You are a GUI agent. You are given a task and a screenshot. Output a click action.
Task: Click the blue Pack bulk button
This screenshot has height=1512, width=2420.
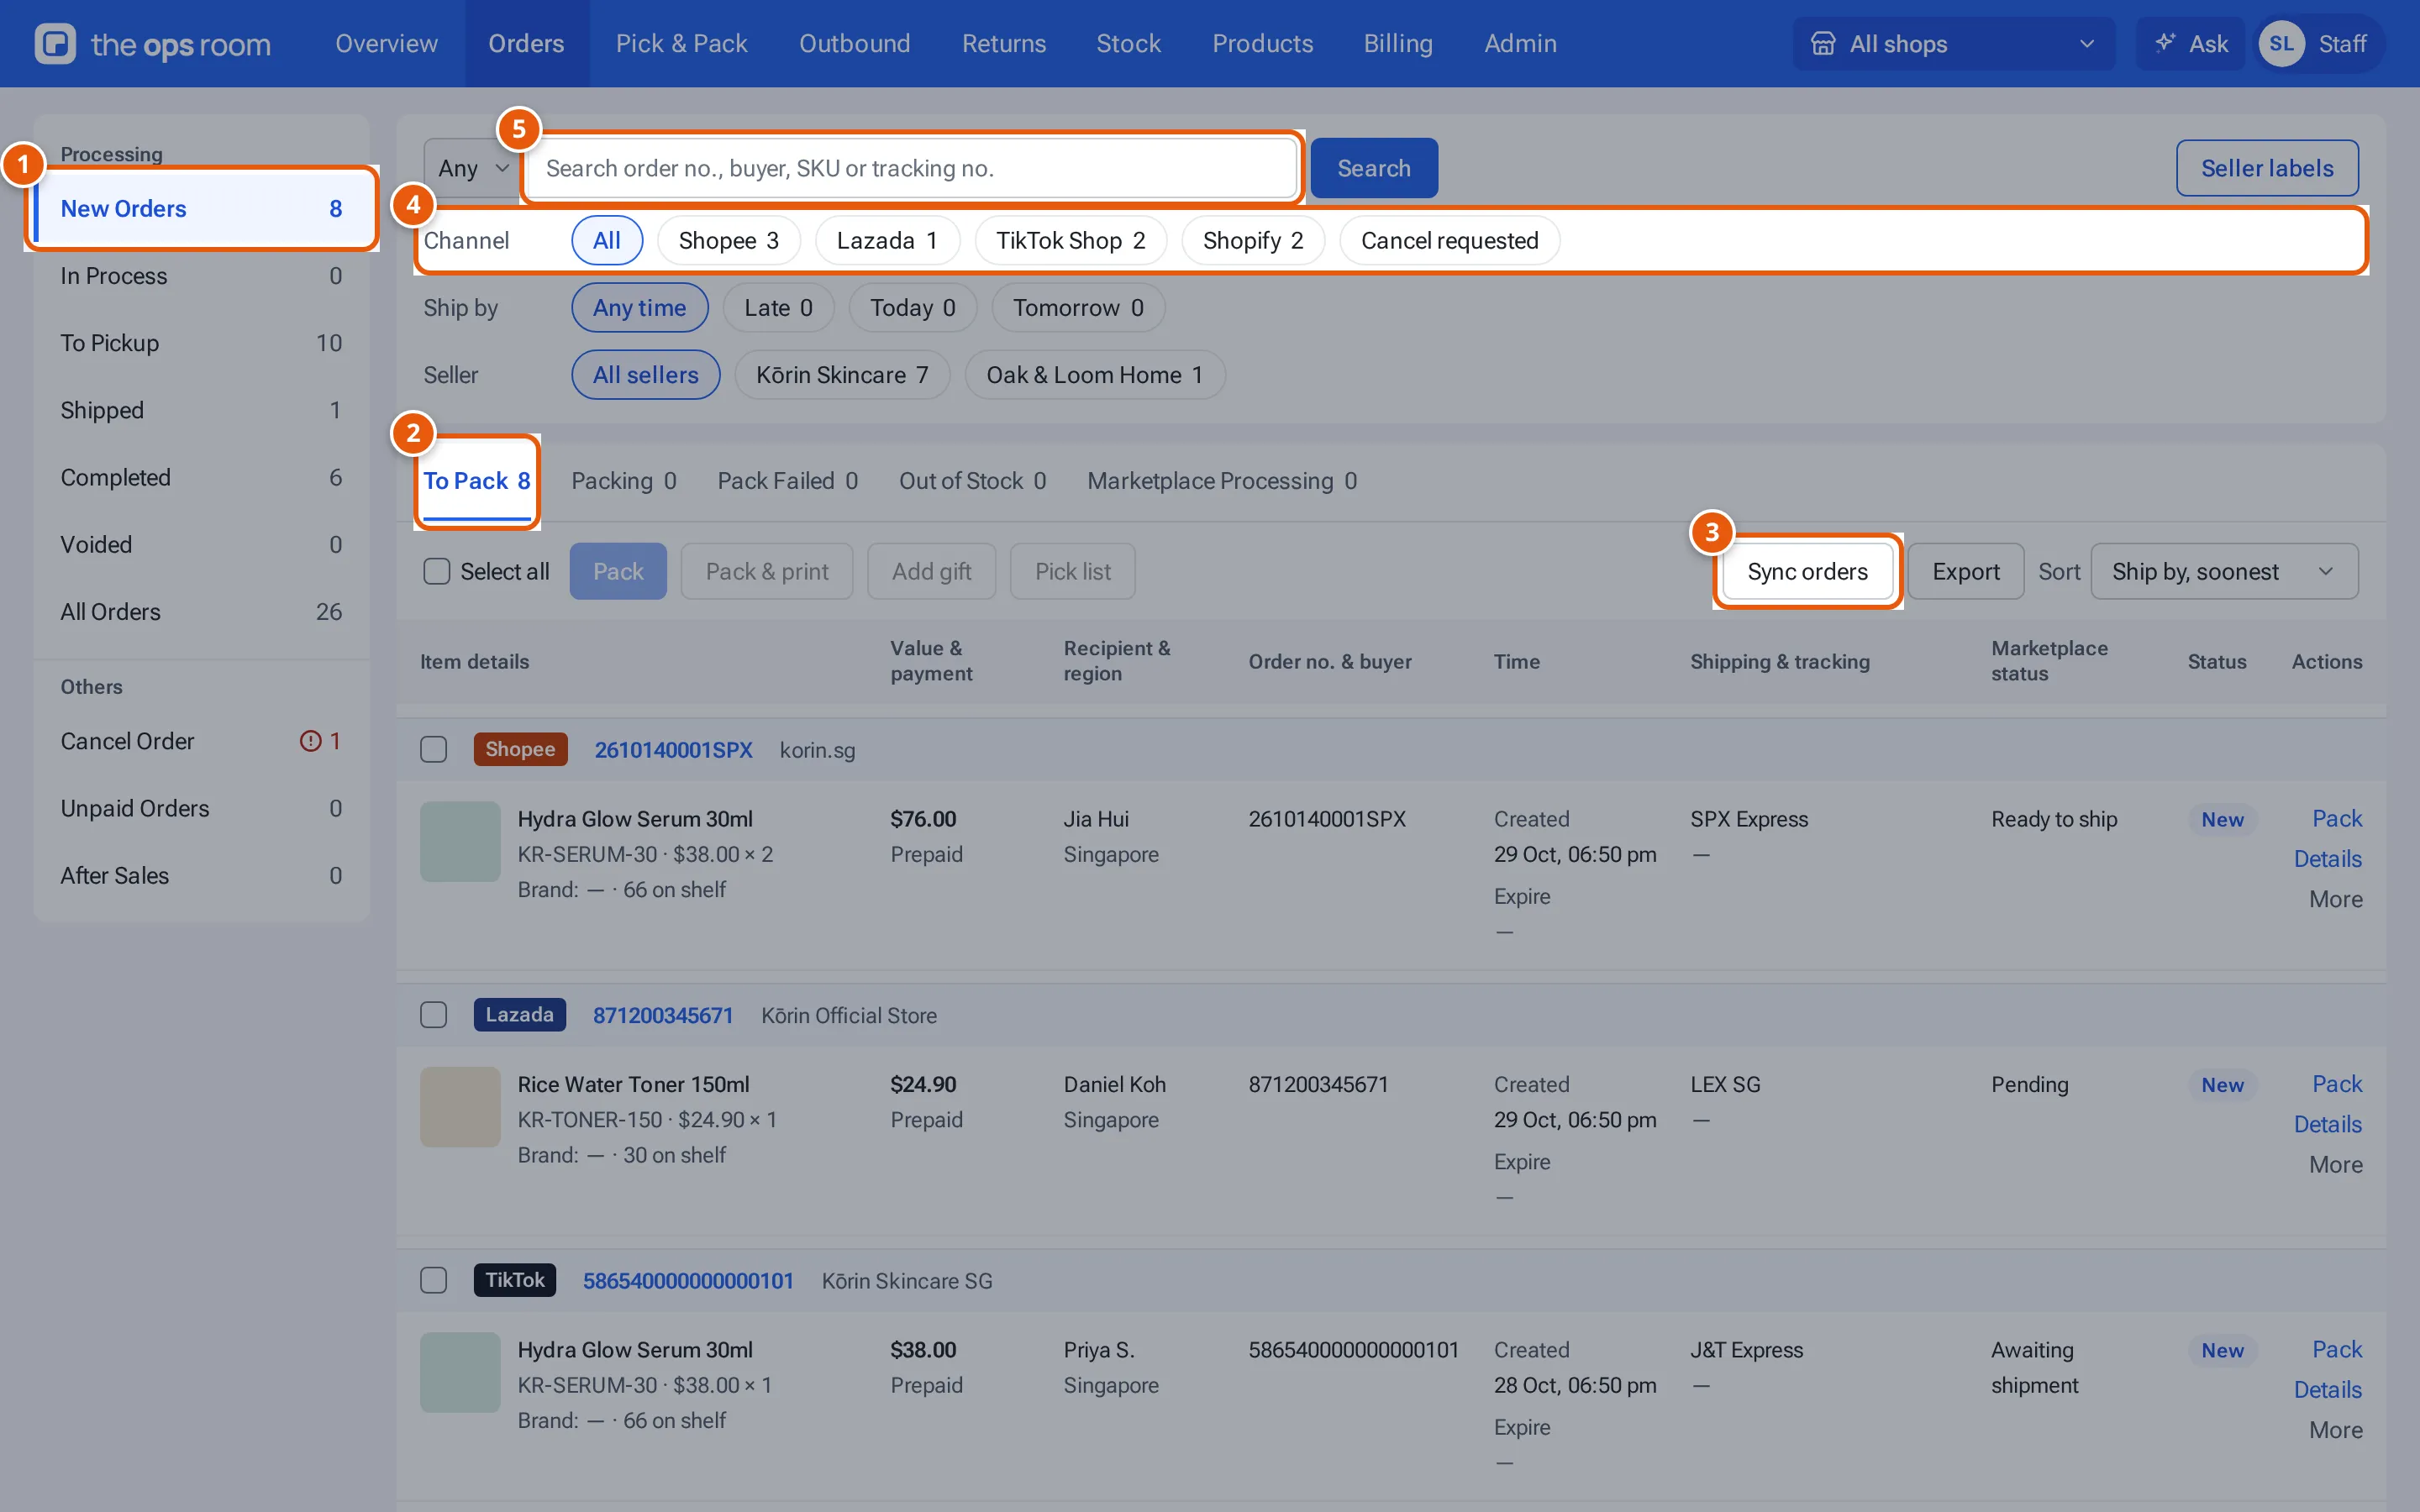pos(618,571)
